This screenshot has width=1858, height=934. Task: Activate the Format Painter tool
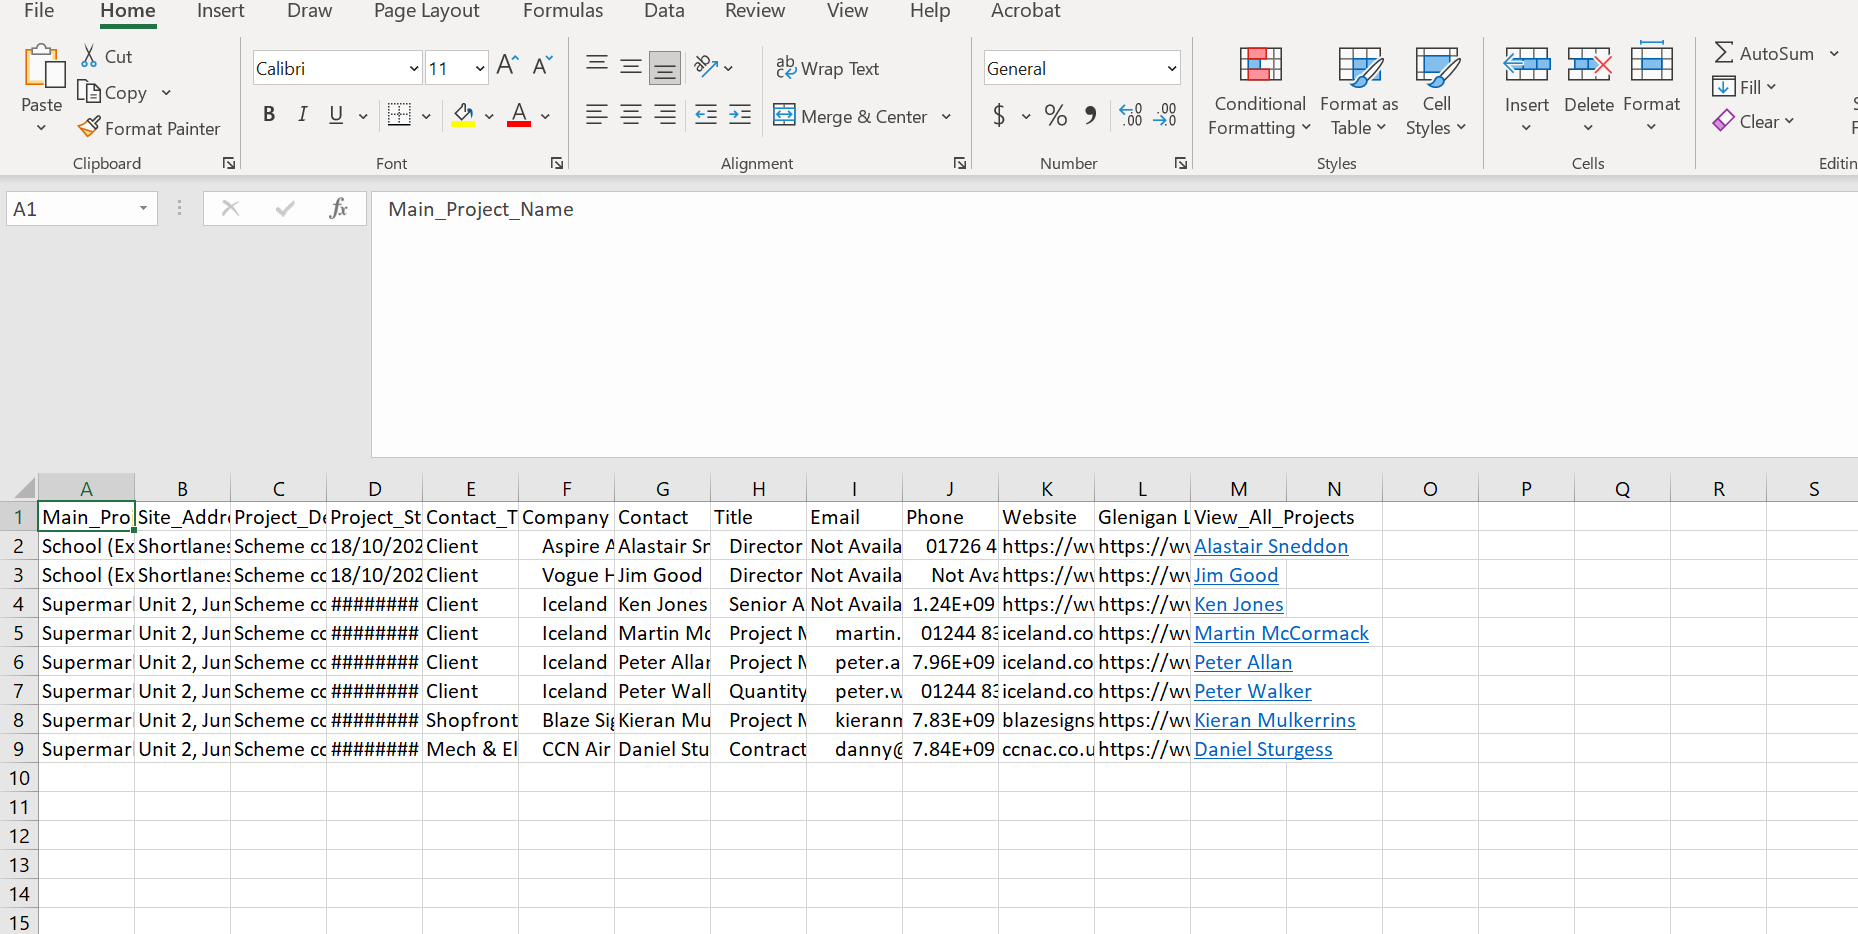tap(148, 128)
